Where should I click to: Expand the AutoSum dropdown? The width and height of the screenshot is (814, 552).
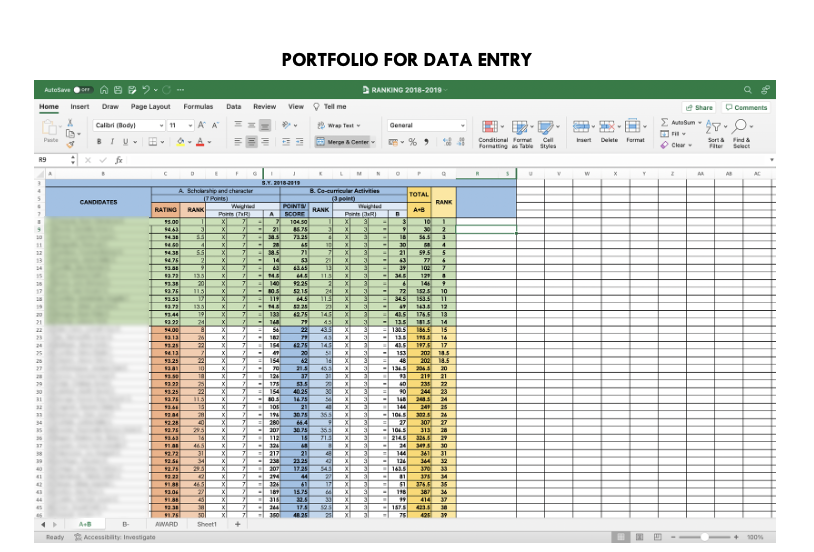700,123
